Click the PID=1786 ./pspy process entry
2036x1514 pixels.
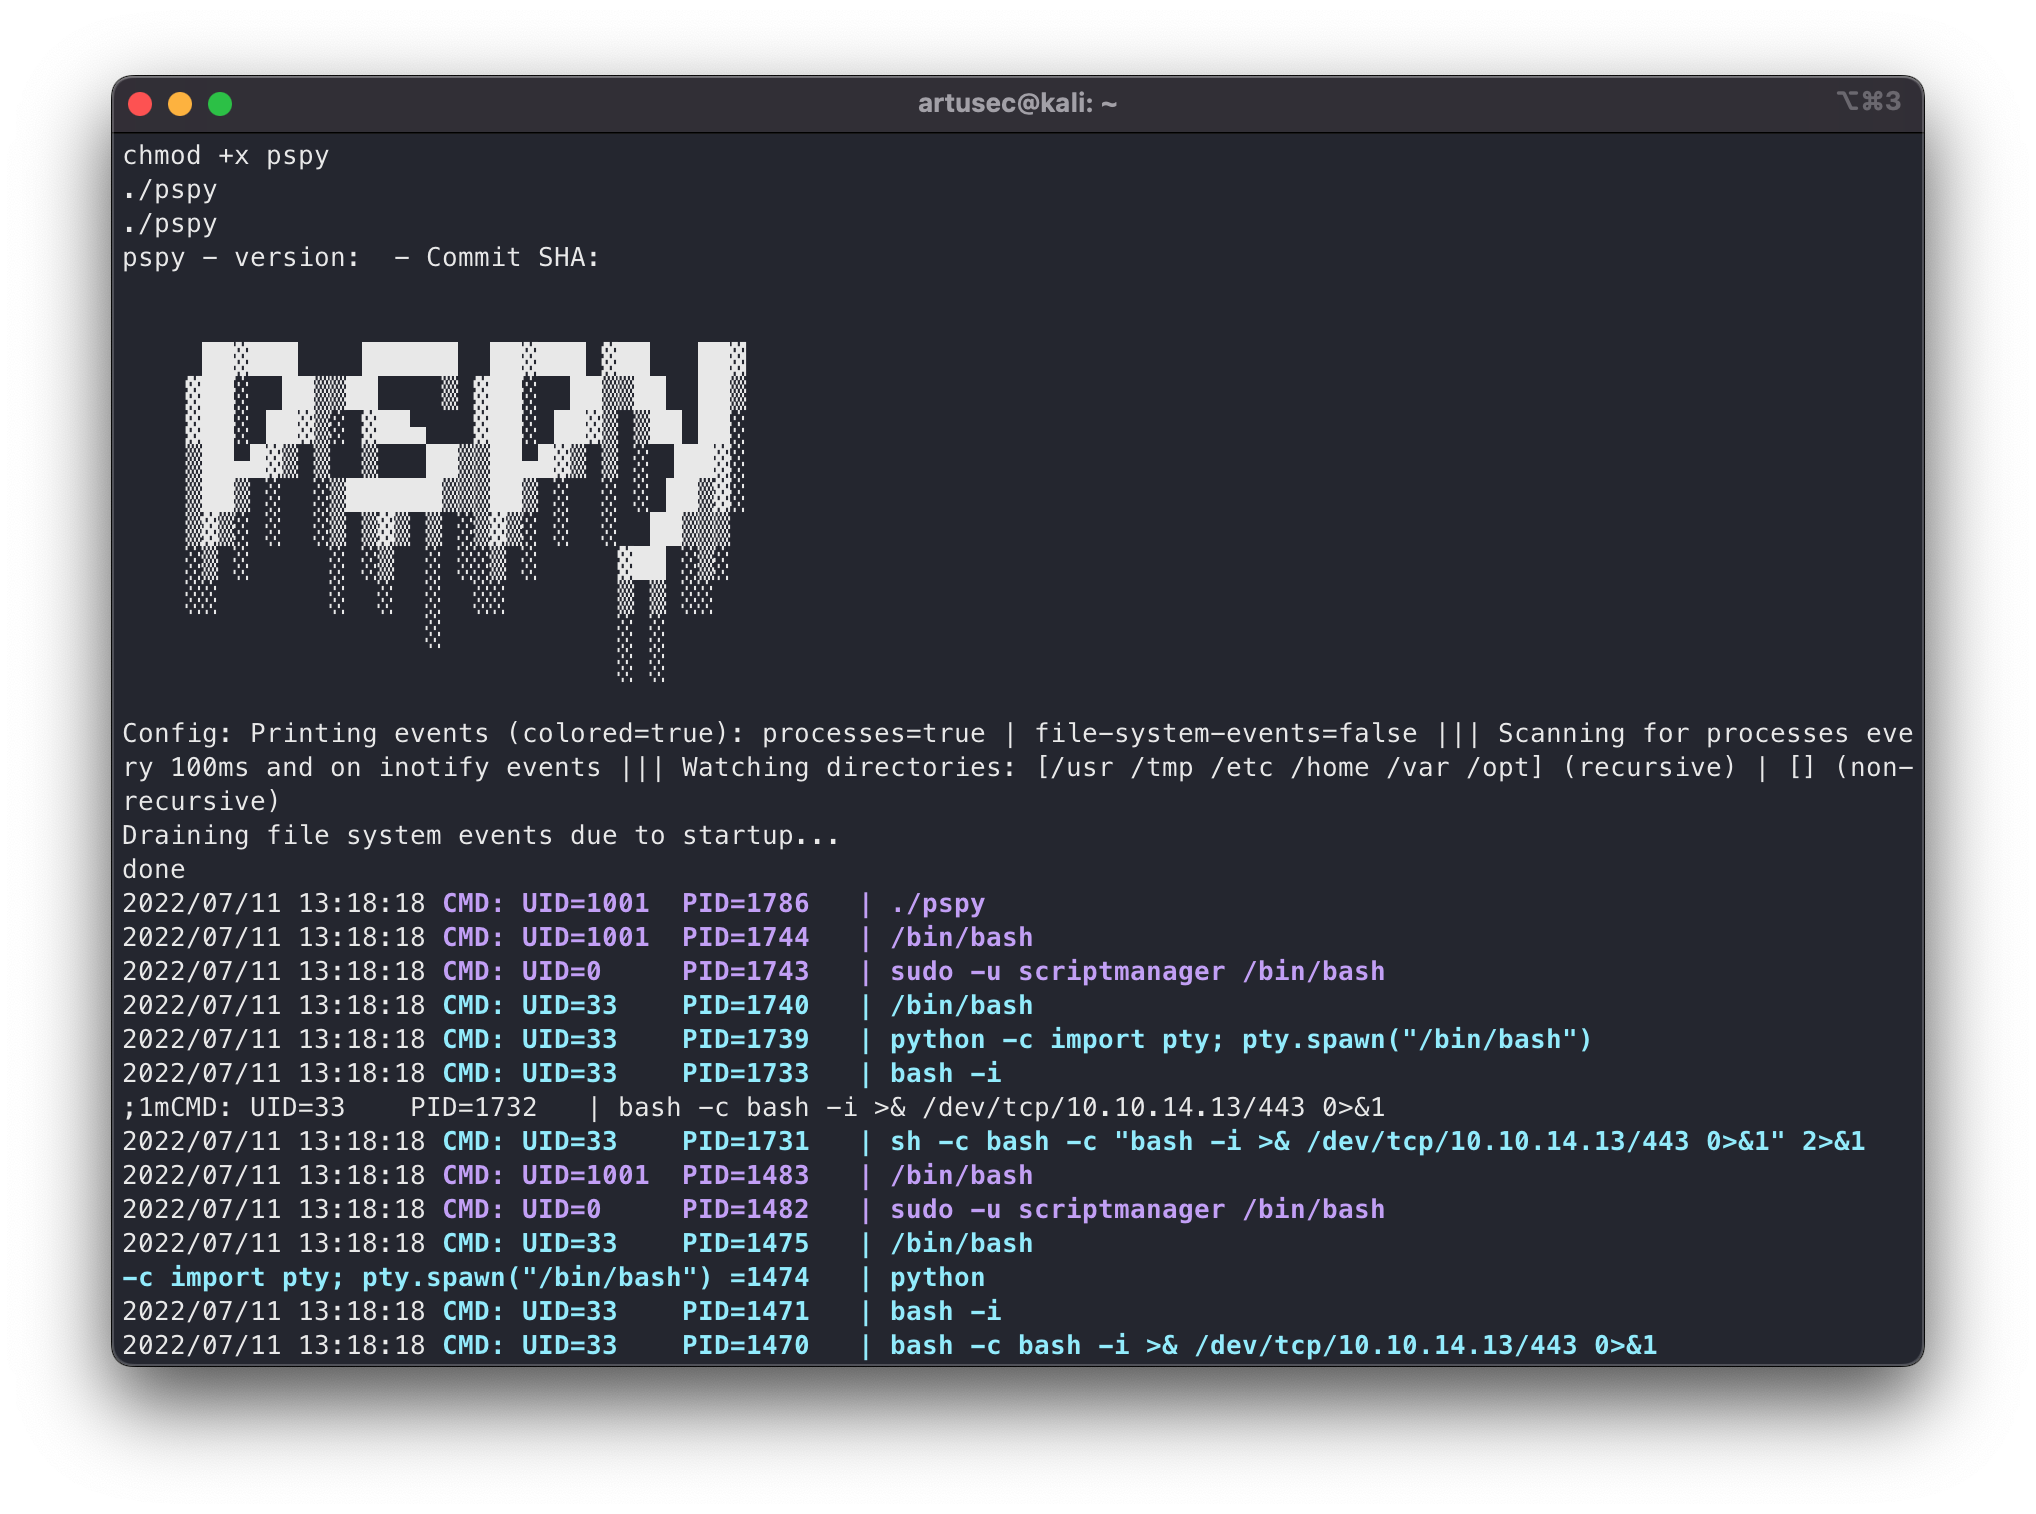click(744, 904)
